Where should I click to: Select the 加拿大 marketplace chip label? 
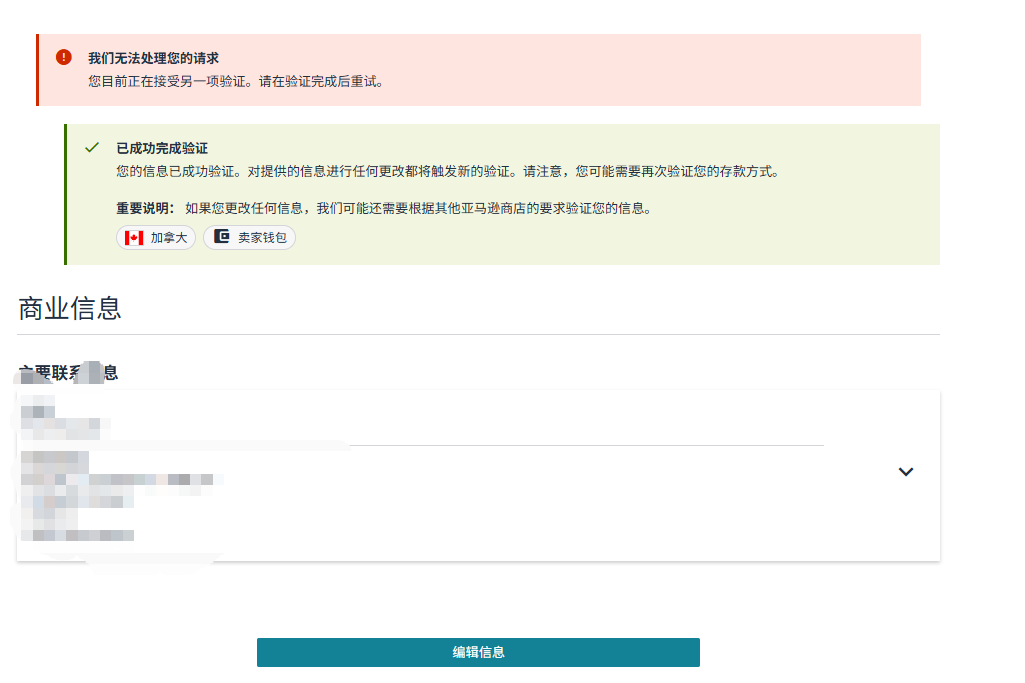point(168,238)
